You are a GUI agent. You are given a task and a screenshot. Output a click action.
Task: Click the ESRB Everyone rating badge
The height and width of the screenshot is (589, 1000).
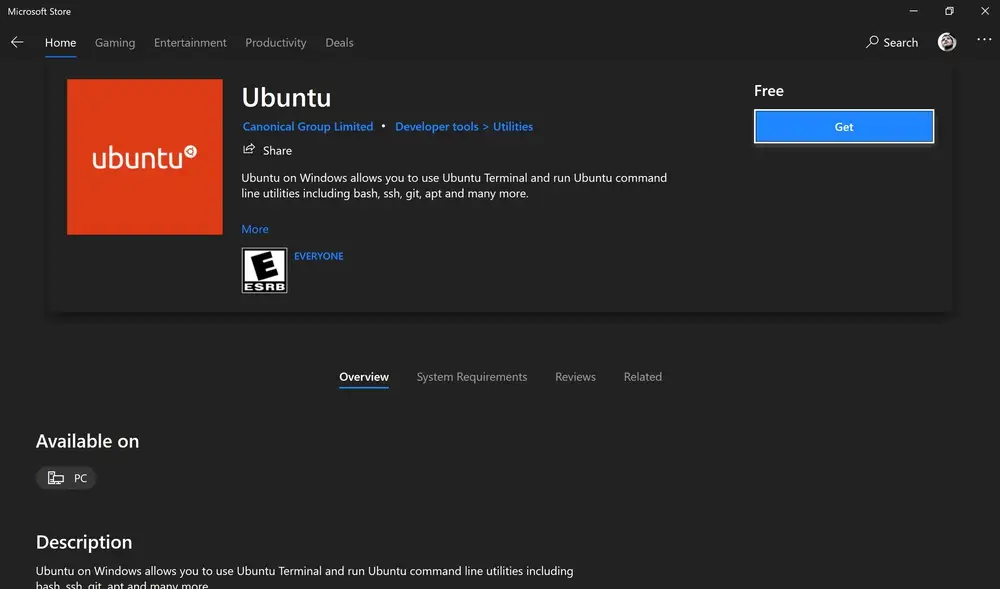[x=265, y=270]
